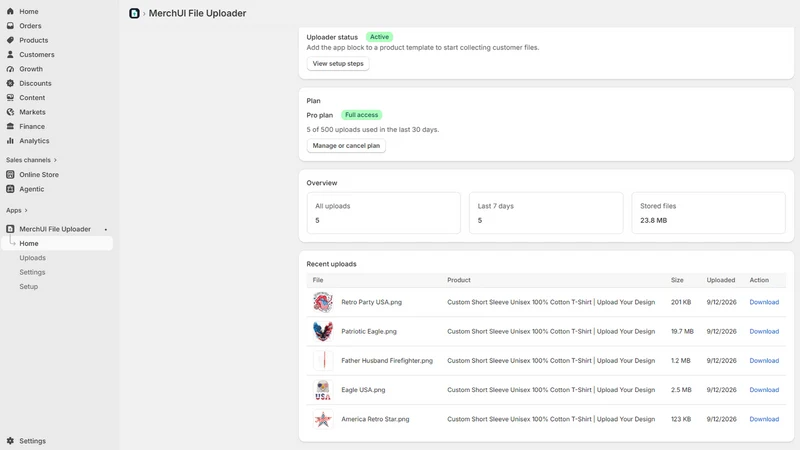This screenshot has height=450, width=800.
Task: Click the 19.7 MB size value
Action: point(682,331)
